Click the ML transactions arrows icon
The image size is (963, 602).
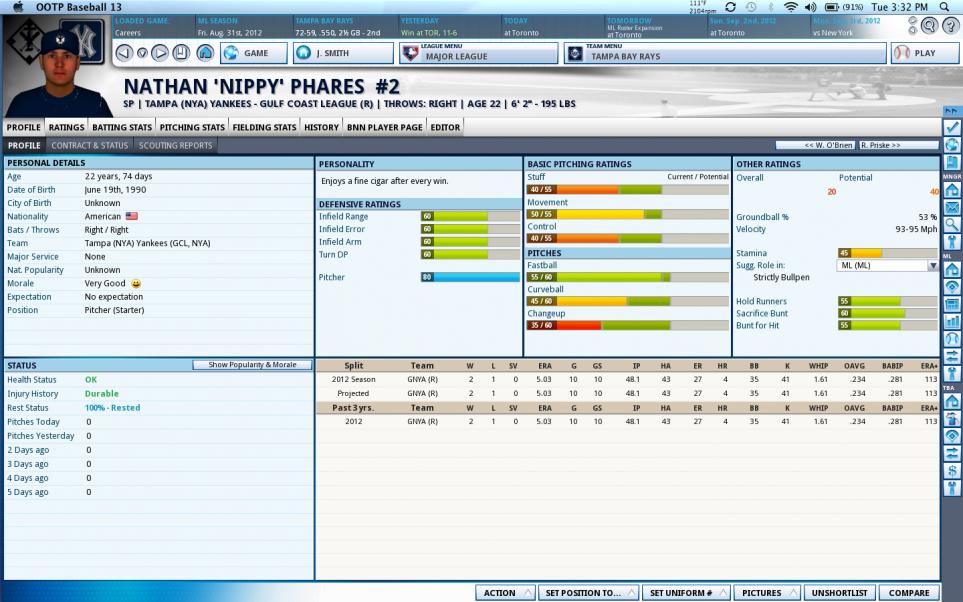952,356
